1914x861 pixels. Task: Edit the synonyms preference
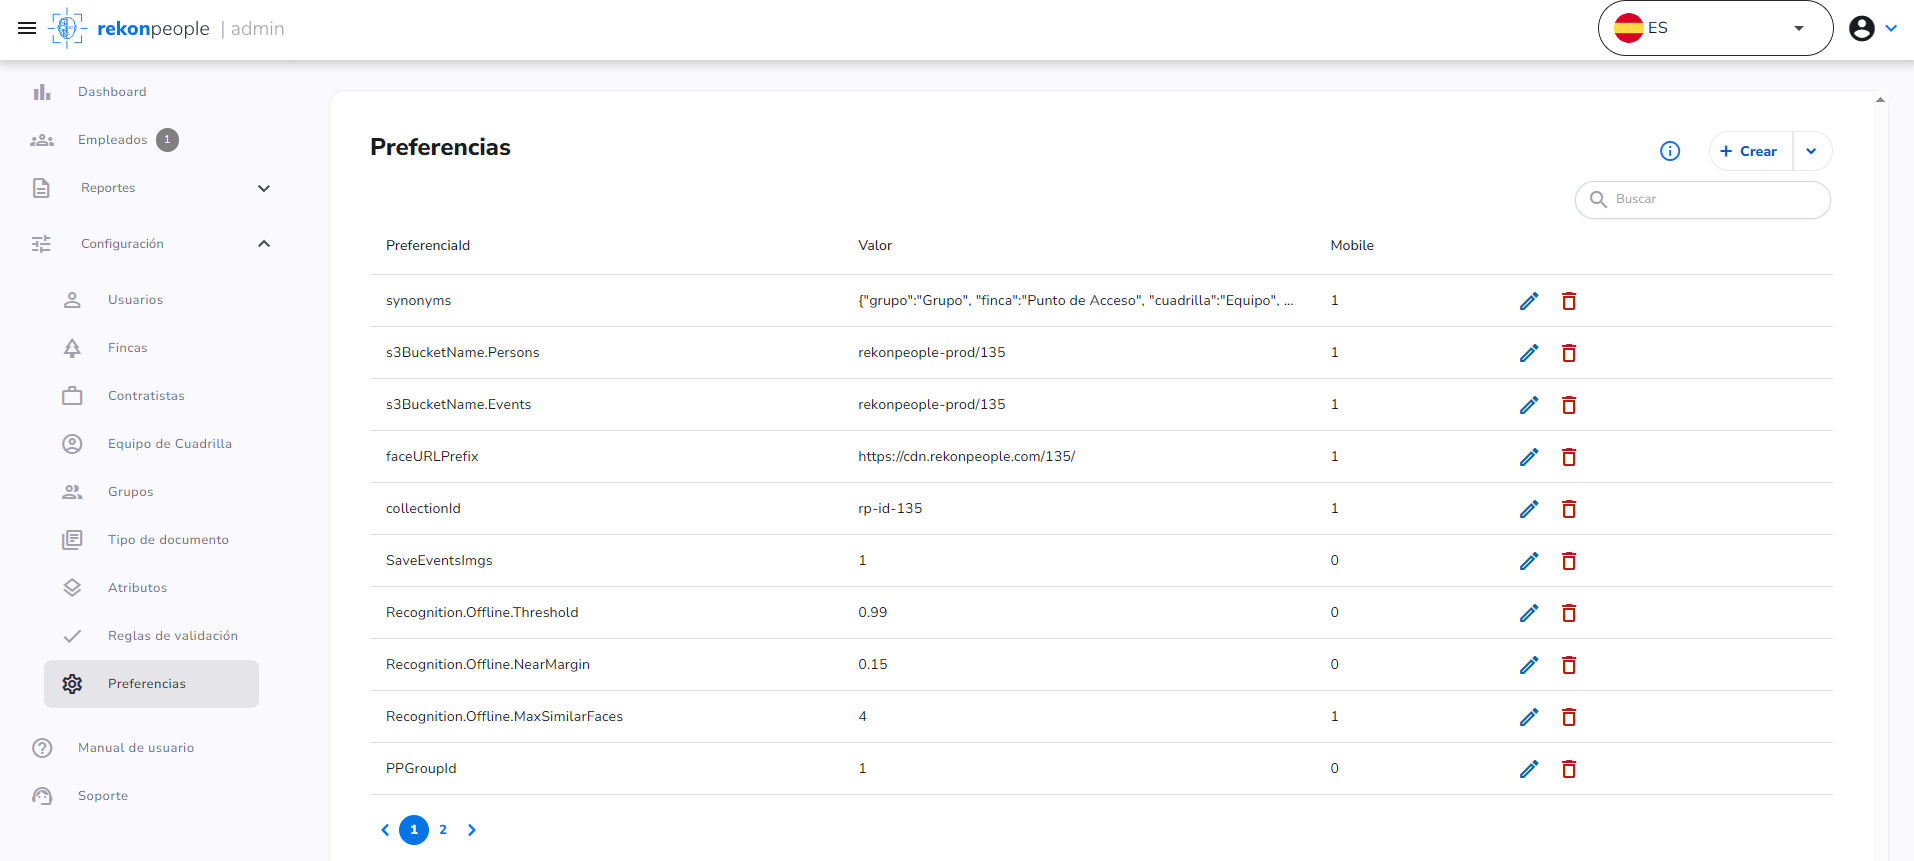click(x=1529, y=301)
